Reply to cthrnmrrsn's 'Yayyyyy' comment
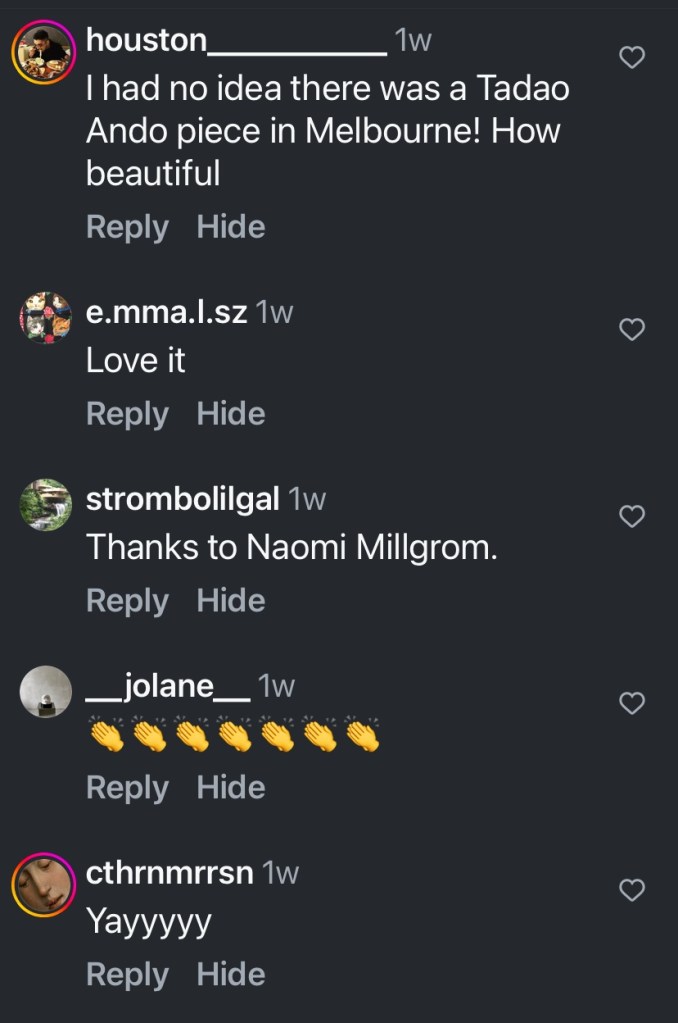 [x=127, y=975]
